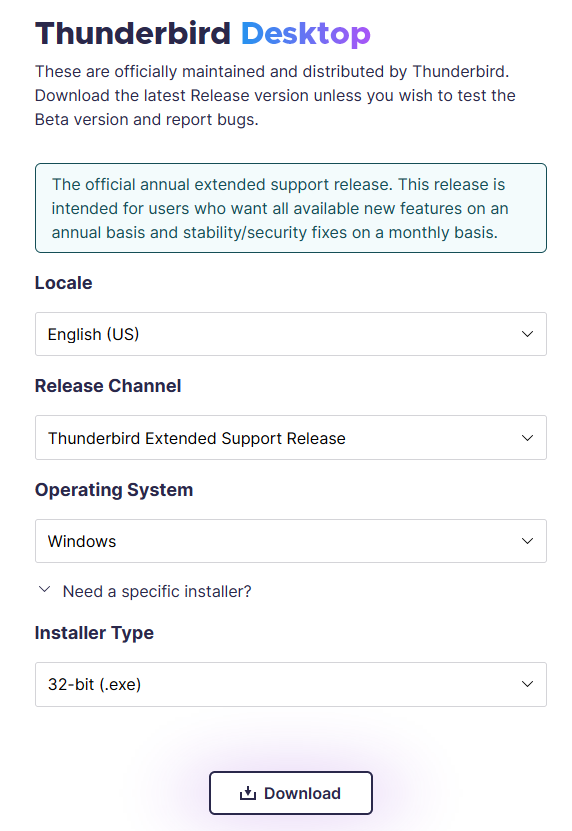Click the "Thunderbird" heading word
Viewport: 572px width, 831px height.
coord(133,33)
